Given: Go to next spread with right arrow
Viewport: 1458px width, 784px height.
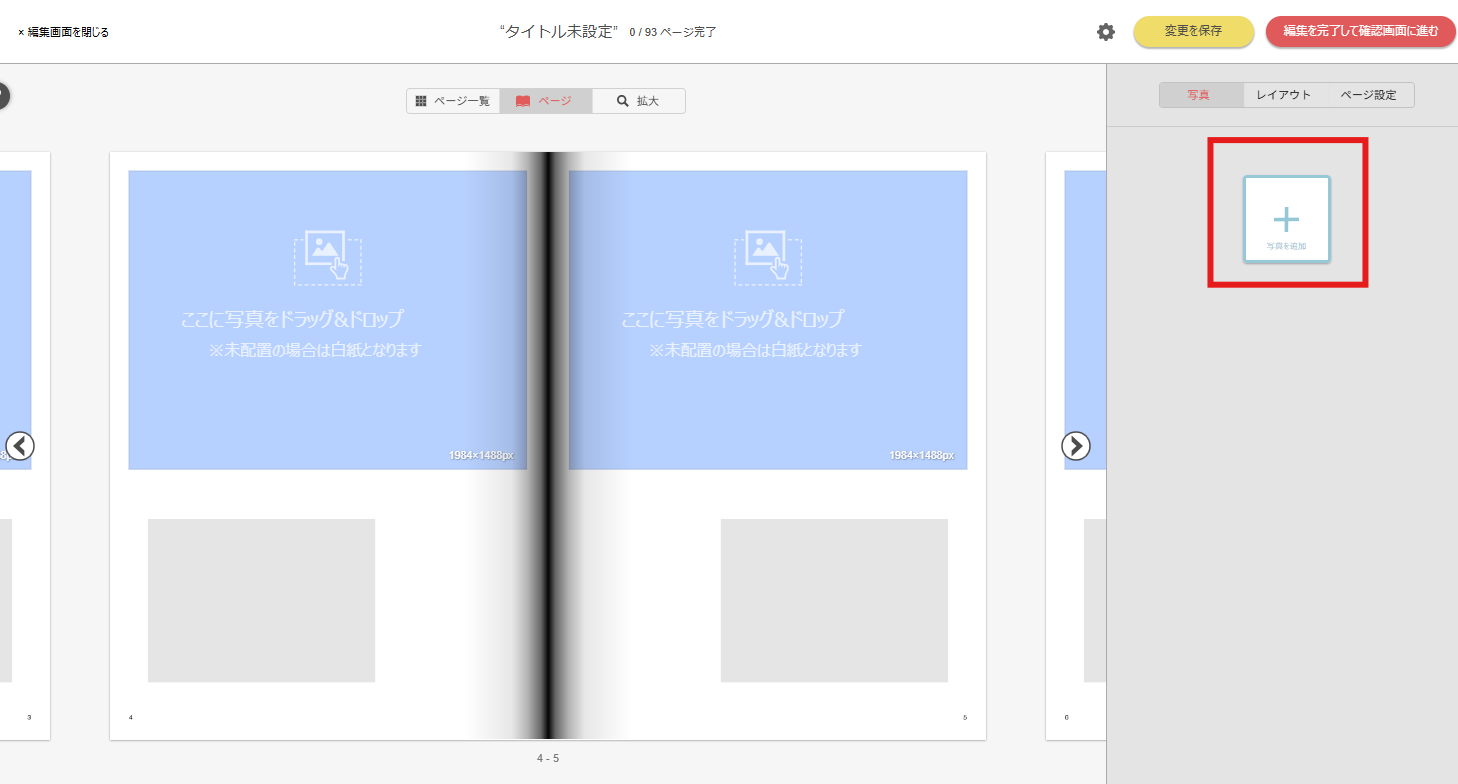Looking at the screenshot, I should [x=1076, y=445].
